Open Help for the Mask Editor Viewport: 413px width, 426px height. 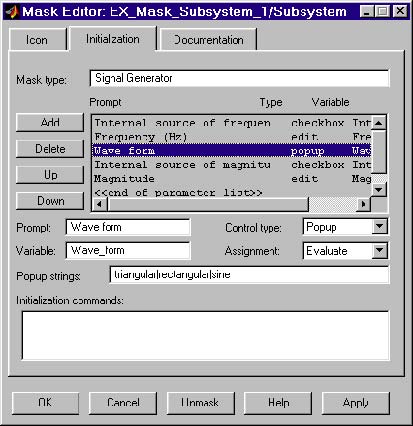tap(278, 403)
